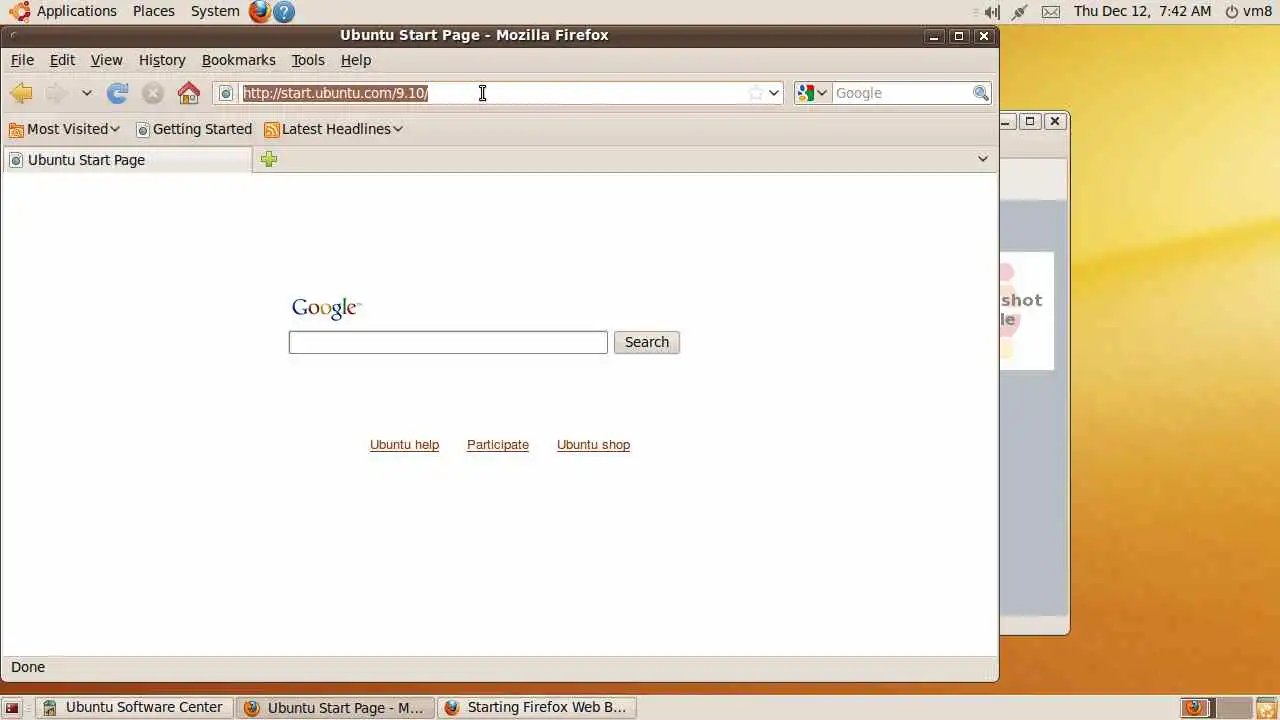Switch to Ubuntu Start Page taskbar button

pos(335,708)
